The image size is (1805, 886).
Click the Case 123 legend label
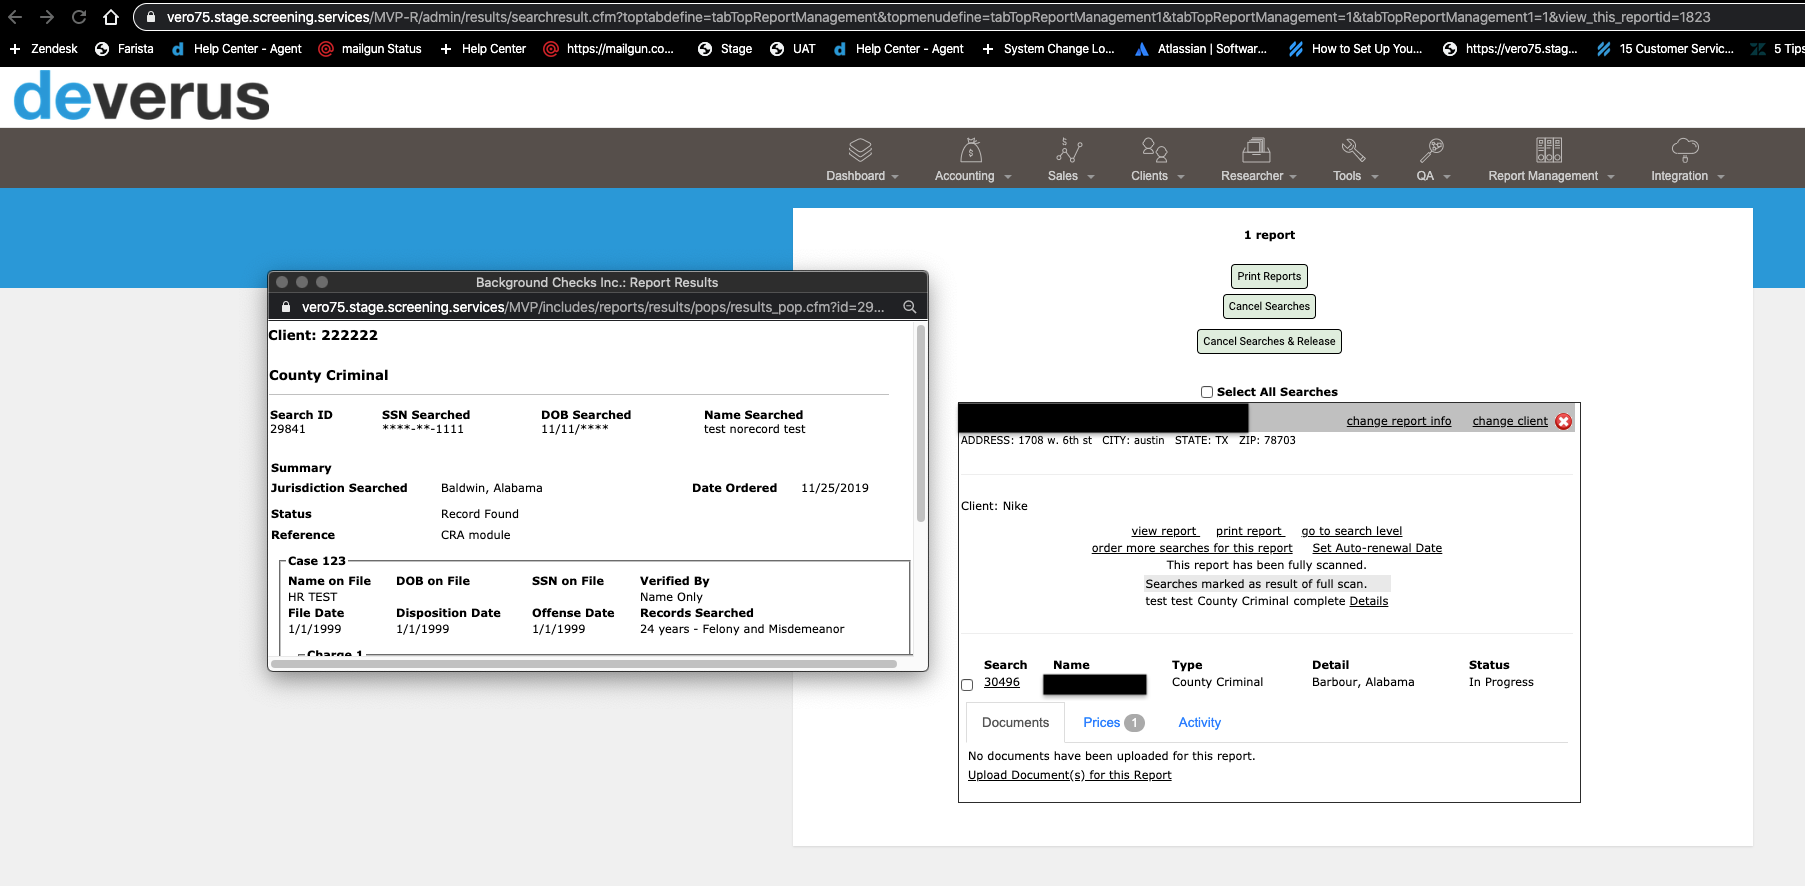coord(316,561)
